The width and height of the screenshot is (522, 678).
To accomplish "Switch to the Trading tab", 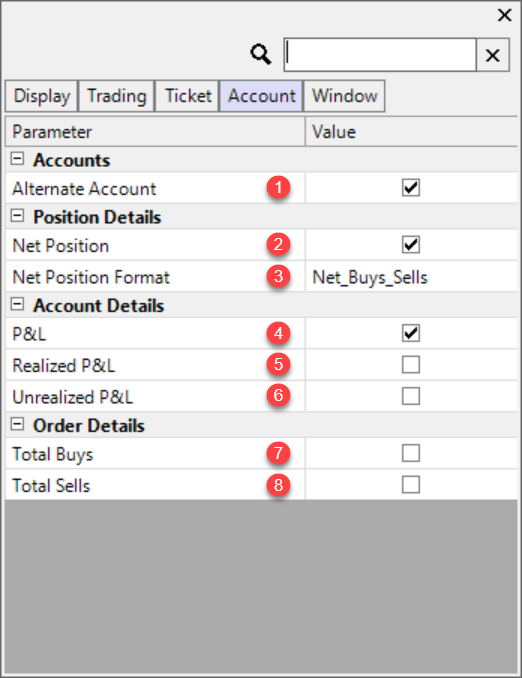I will tap(116, 96).
